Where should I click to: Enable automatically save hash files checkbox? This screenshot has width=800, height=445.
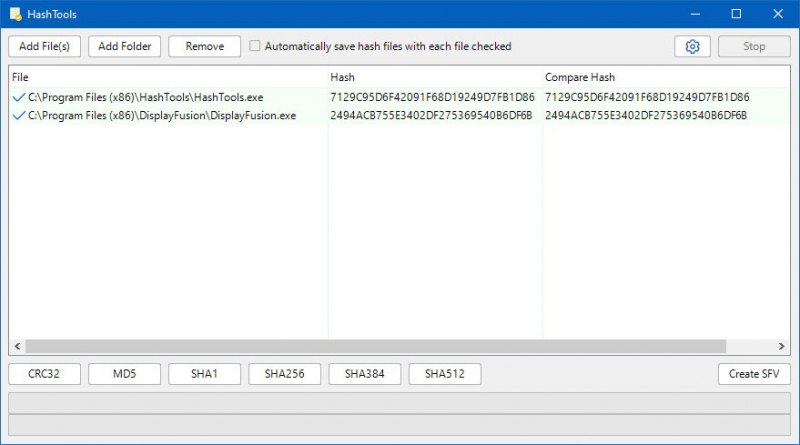point(255,46)
